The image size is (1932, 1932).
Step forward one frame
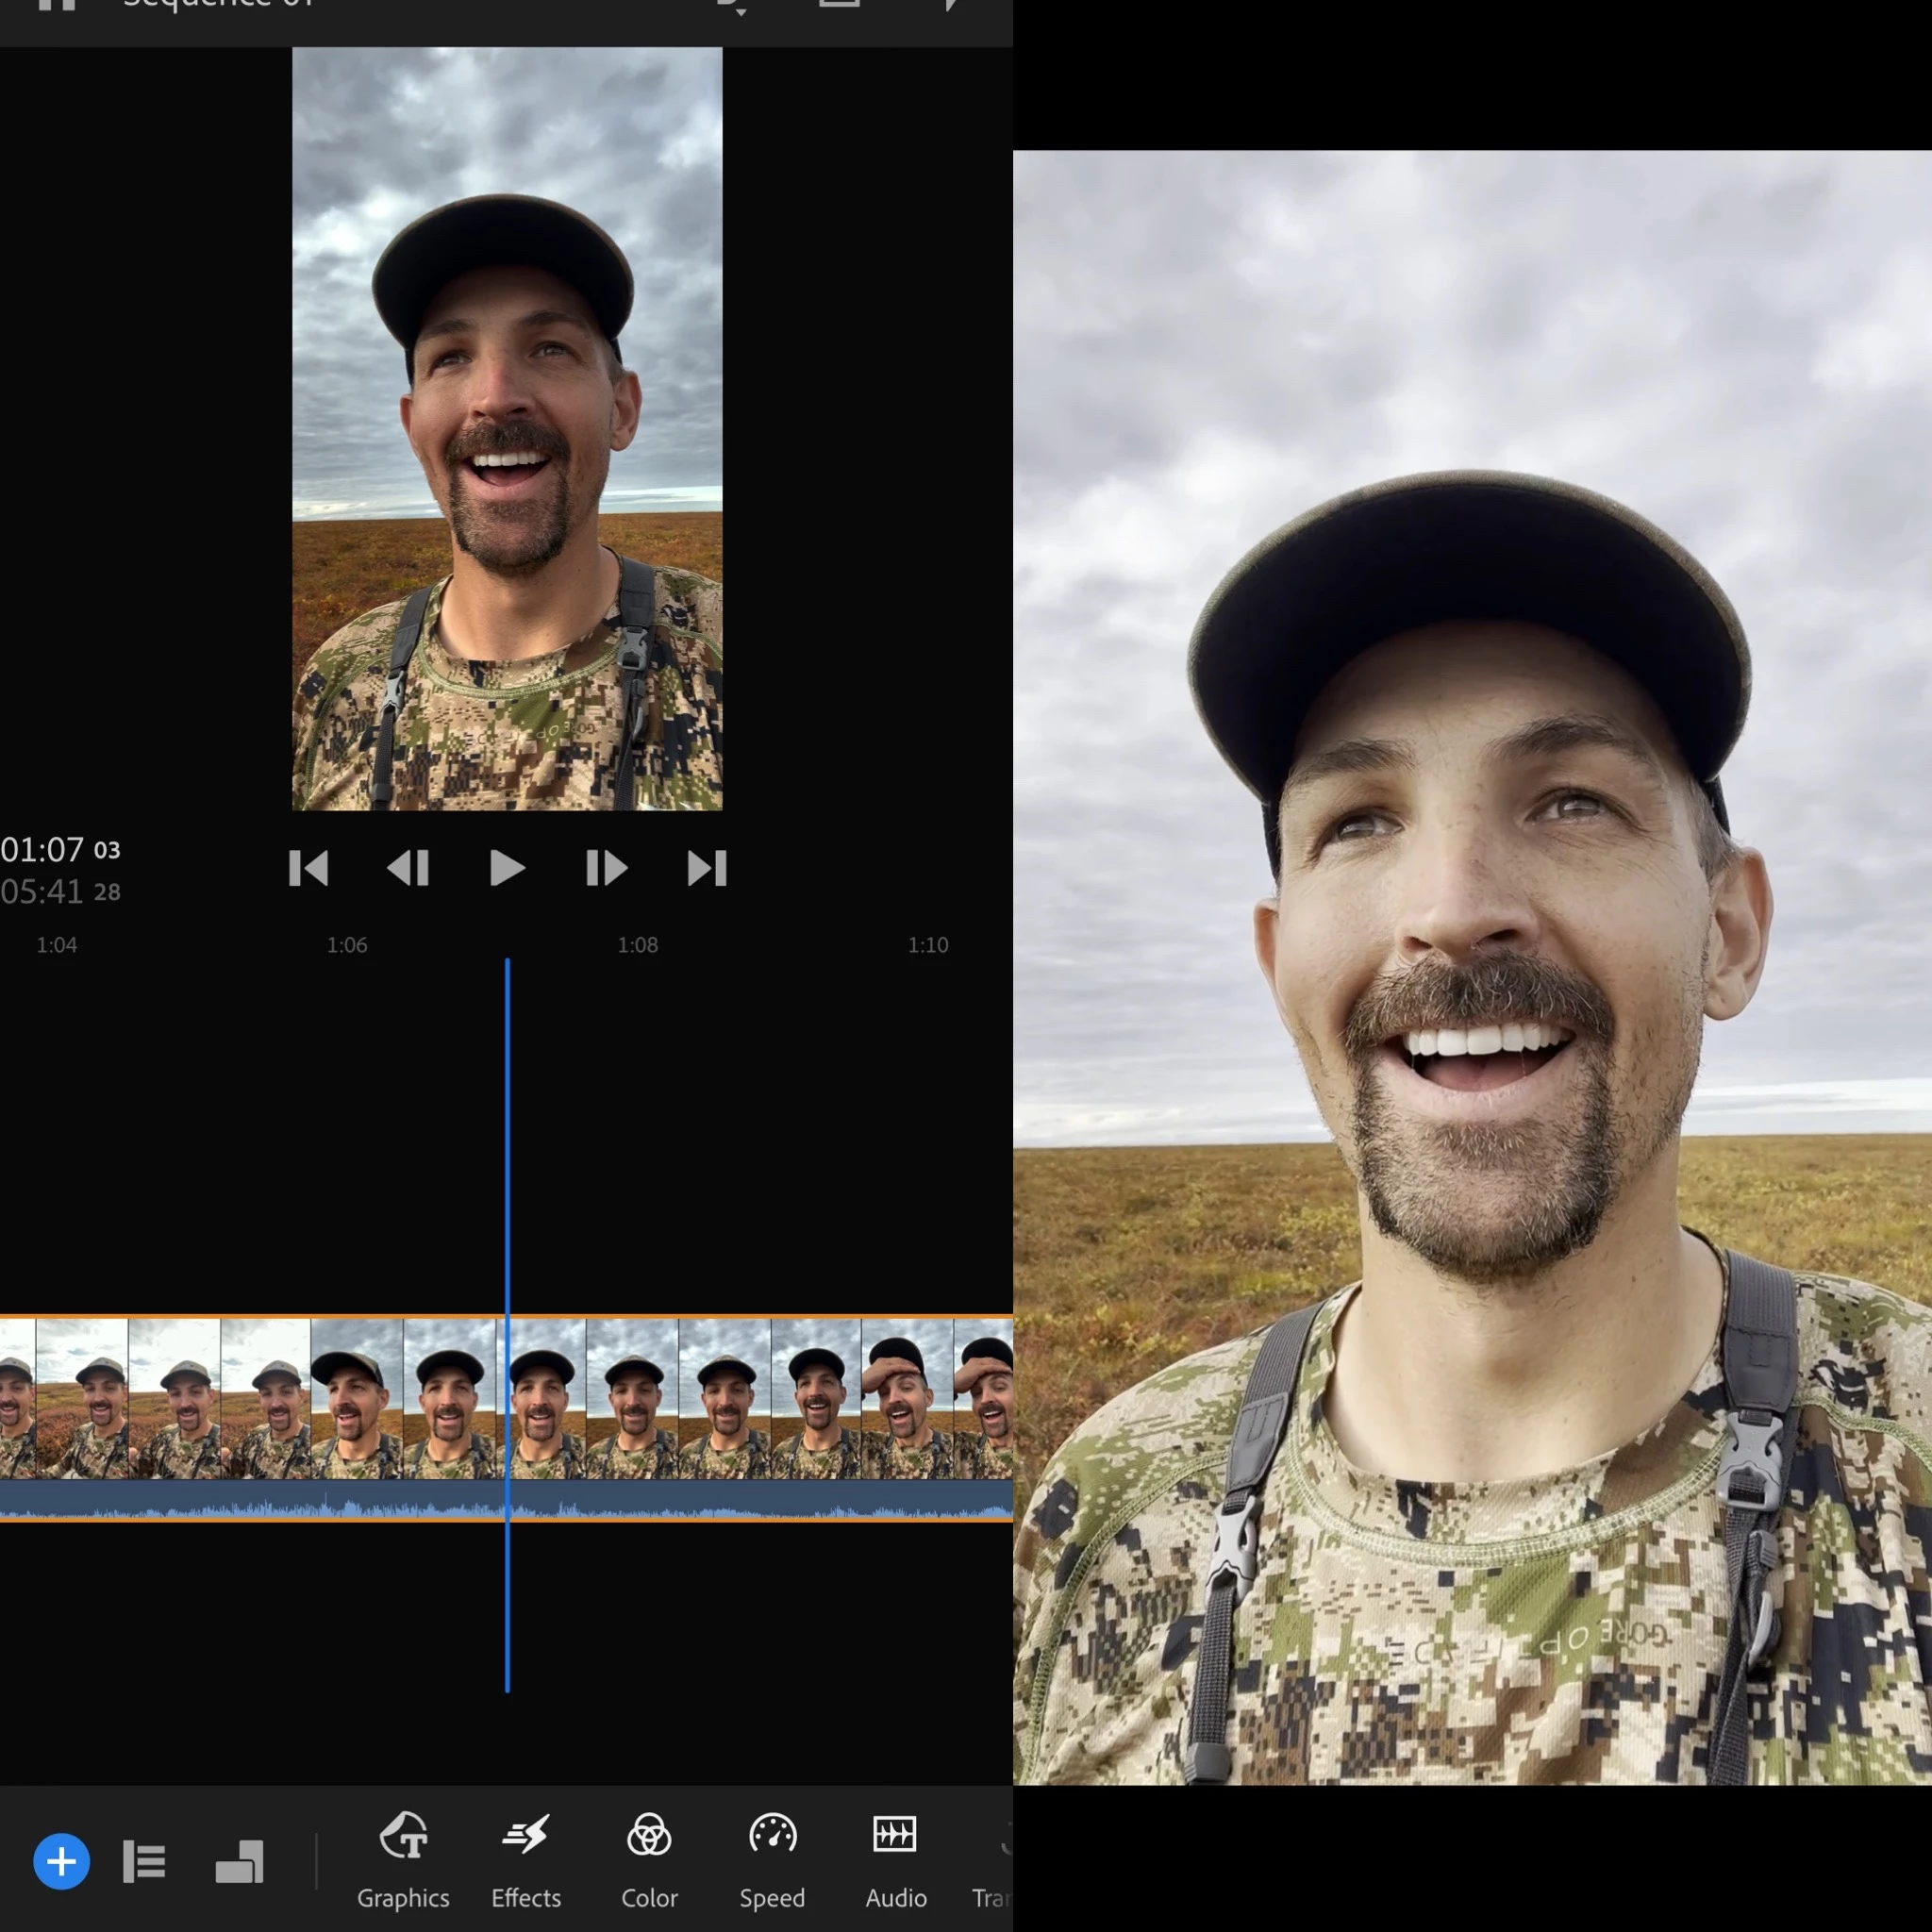[x=606, y=868]
